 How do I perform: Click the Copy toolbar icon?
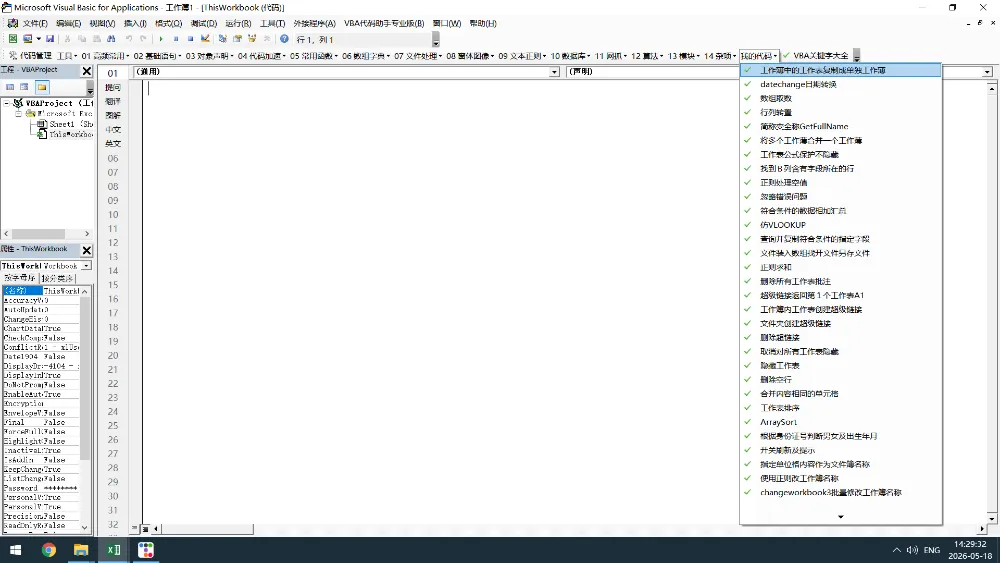tap(82, 39)
